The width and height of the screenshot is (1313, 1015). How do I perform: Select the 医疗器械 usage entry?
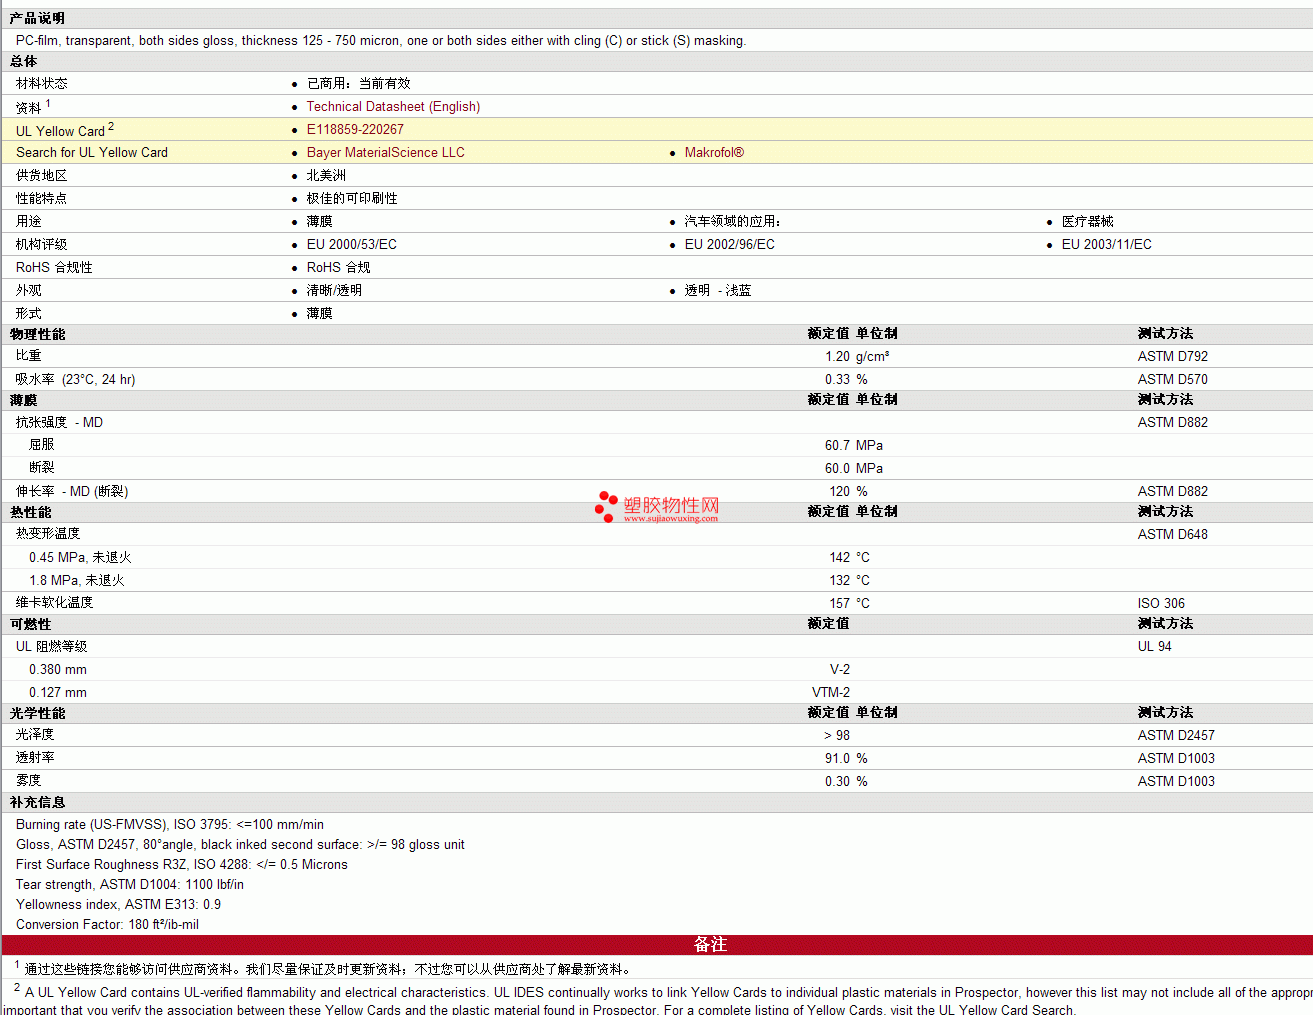tap(1088, 222)
